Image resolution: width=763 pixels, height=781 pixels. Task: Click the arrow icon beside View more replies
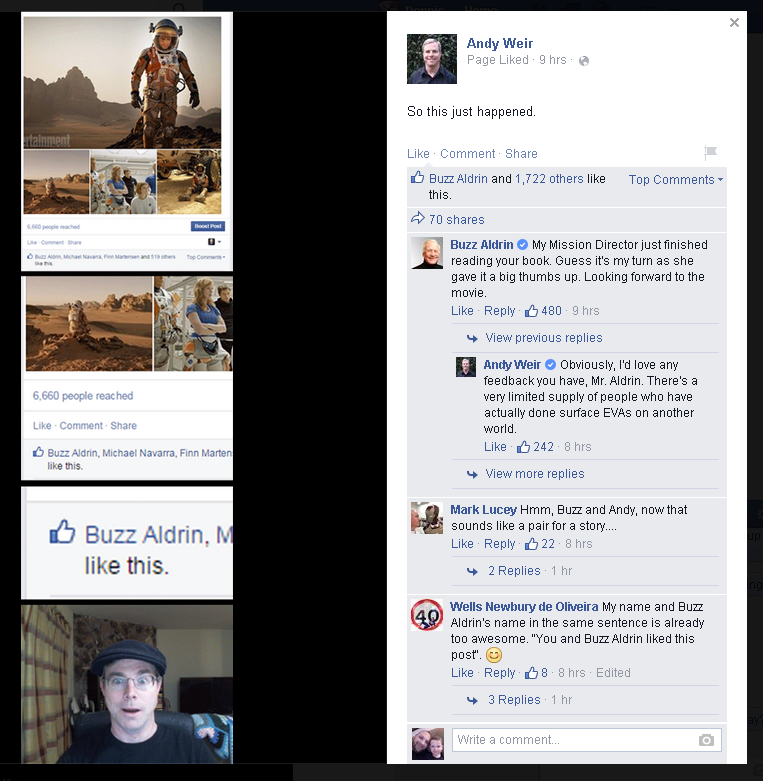tap(472, 475)
